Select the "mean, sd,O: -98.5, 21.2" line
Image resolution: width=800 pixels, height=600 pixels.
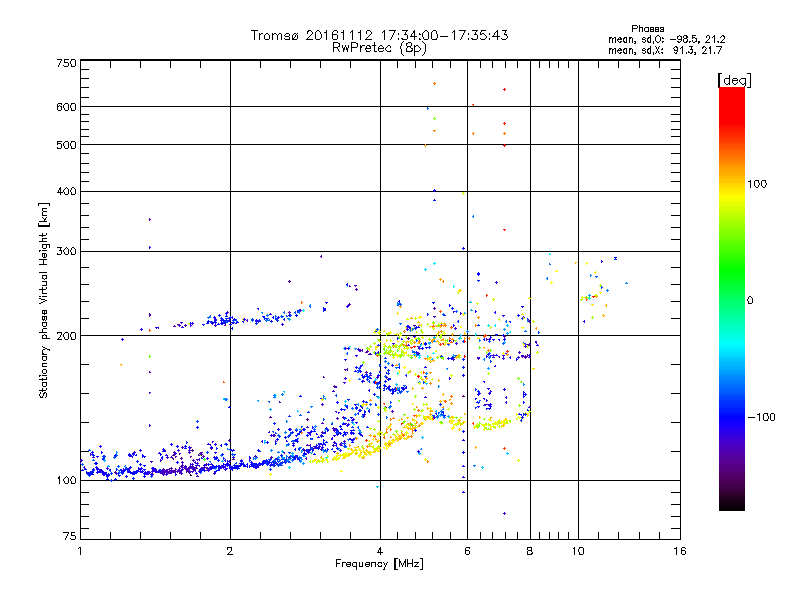pos(666,39)
